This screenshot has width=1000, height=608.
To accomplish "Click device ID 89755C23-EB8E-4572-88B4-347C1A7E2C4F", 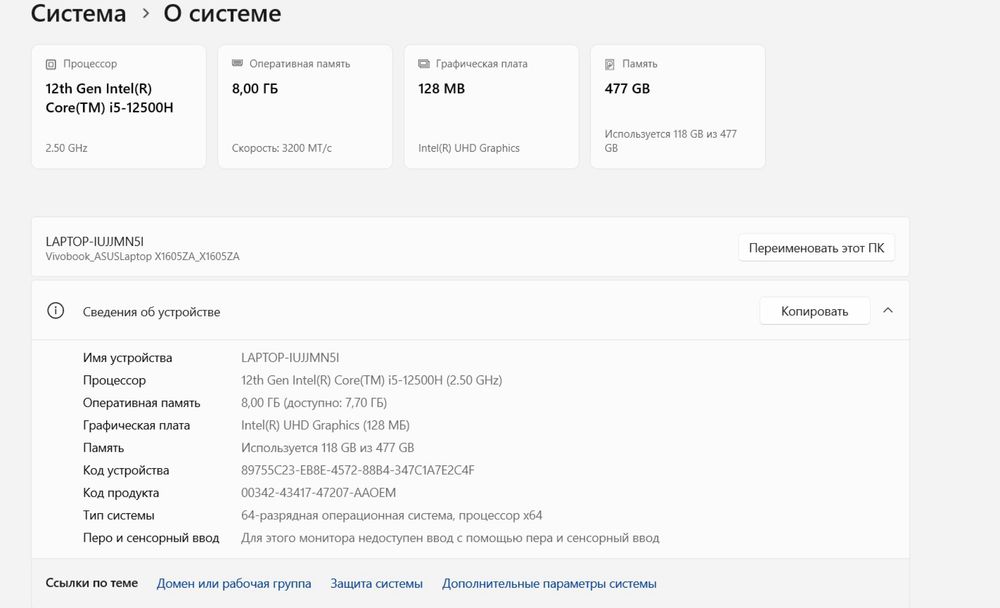I will point(358,470).
